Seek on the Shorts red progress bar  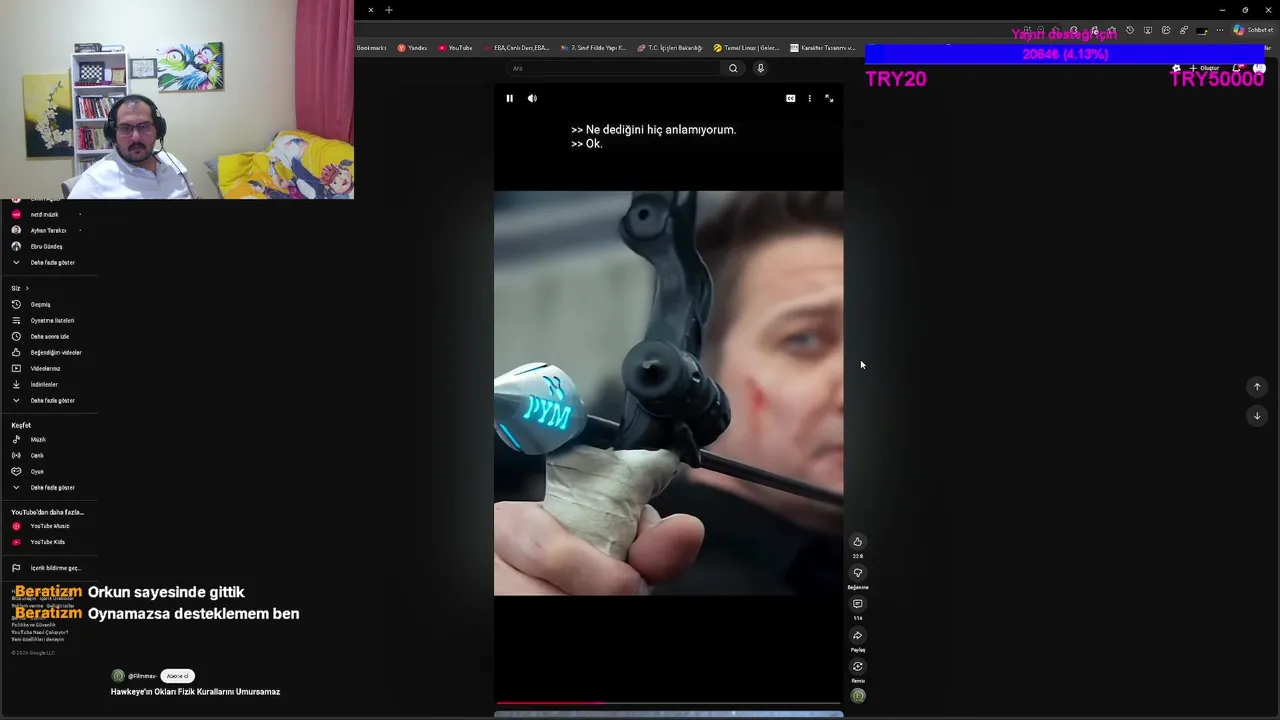coord(668,703)
